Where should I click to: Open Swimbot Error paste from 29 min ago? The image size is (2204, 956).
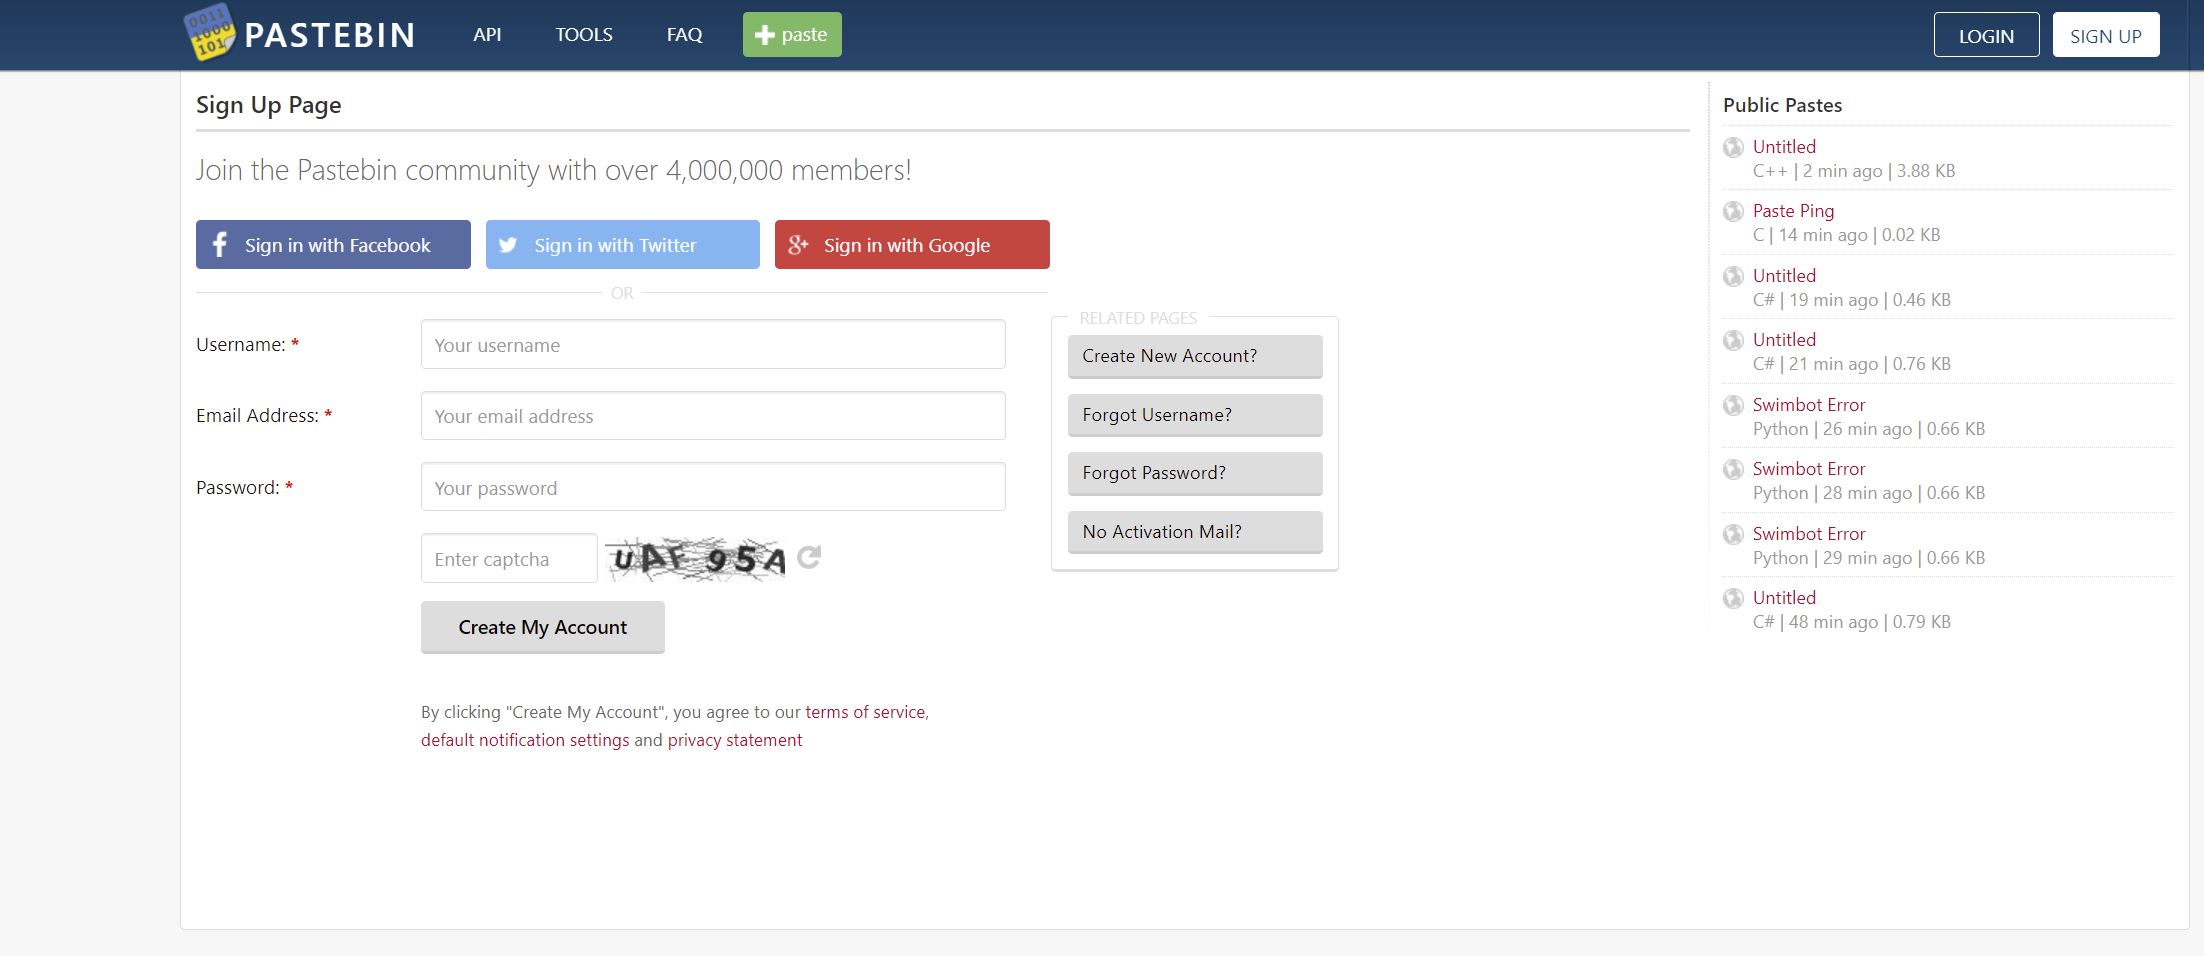(x=1809, y=534)
